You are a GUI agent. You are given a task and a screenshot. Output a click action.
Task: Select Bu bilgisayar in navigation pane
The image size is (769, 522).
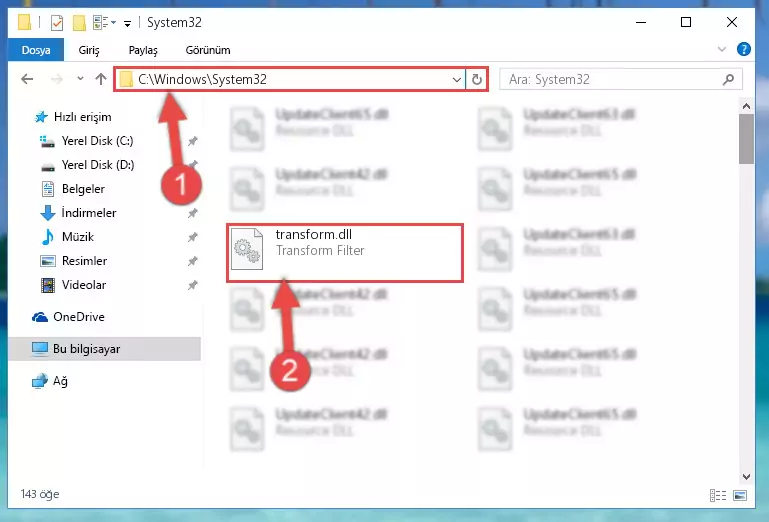(104, 349)
